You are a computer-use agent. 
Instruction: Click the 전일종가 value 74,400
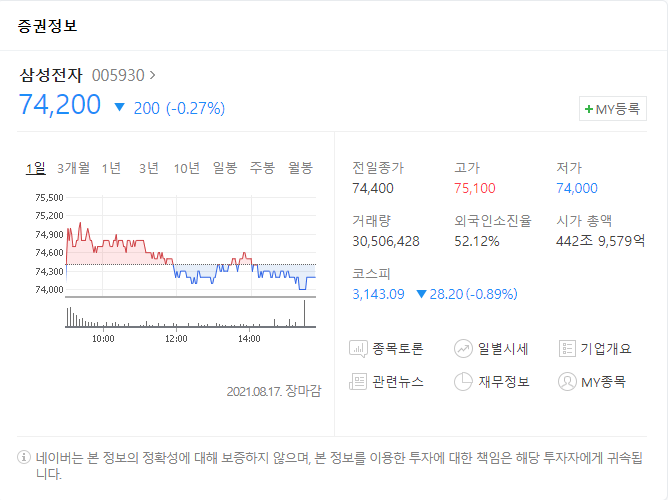(373, 188)
